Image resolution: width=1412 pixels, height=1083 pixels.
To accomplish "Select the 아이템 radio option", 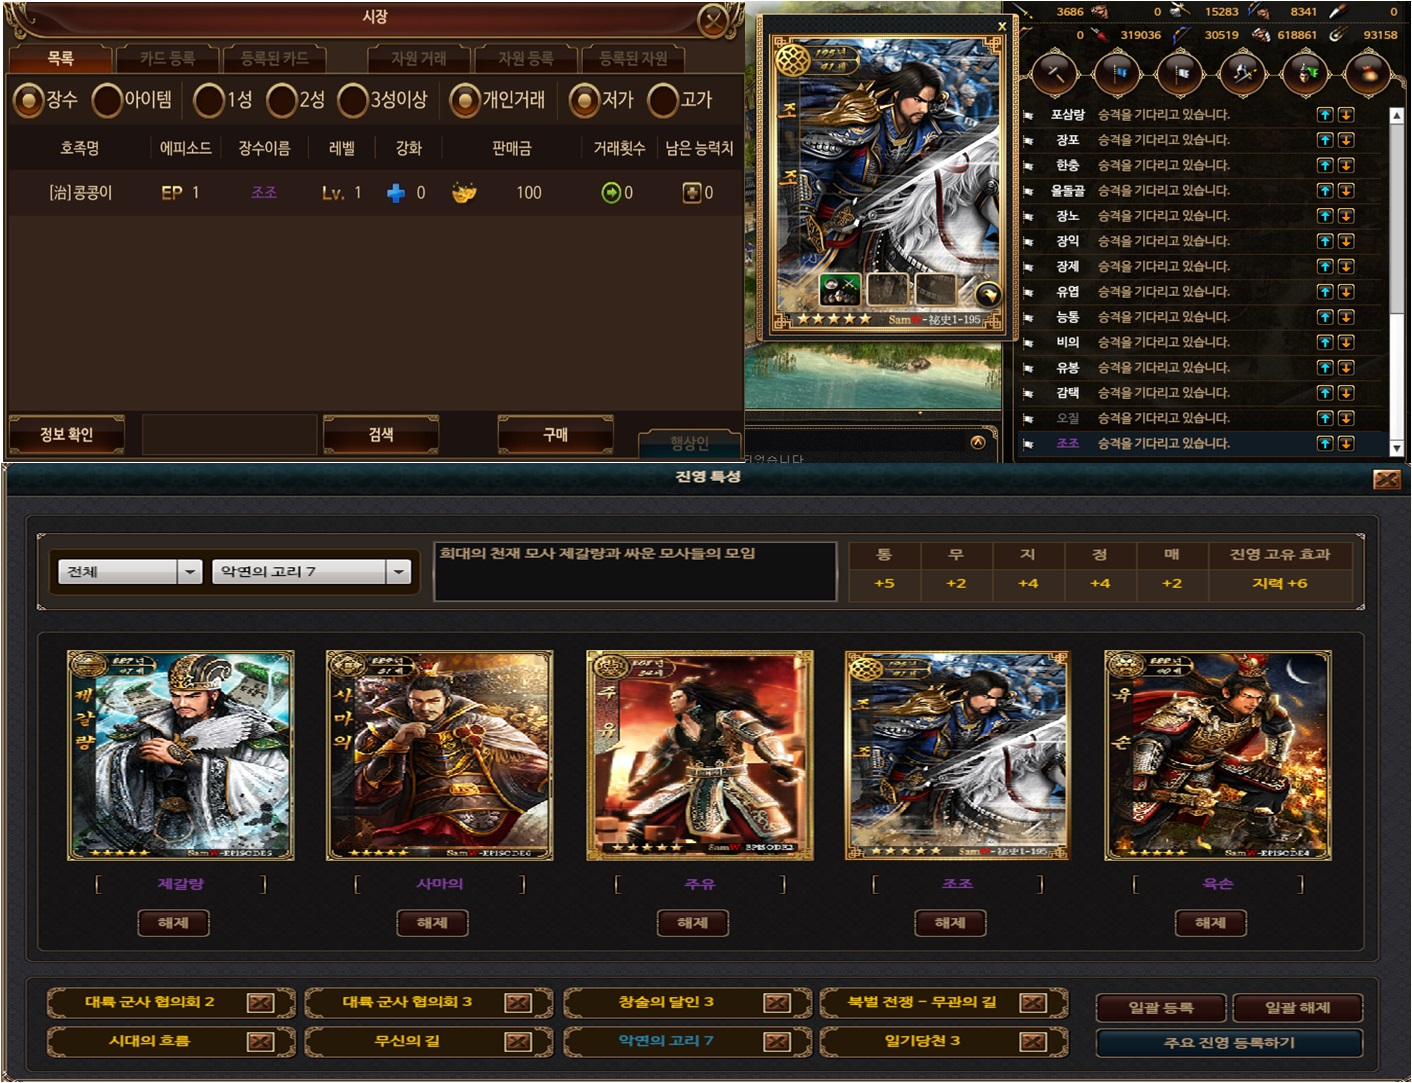I will pyautogui.click(x=107, y=100).
